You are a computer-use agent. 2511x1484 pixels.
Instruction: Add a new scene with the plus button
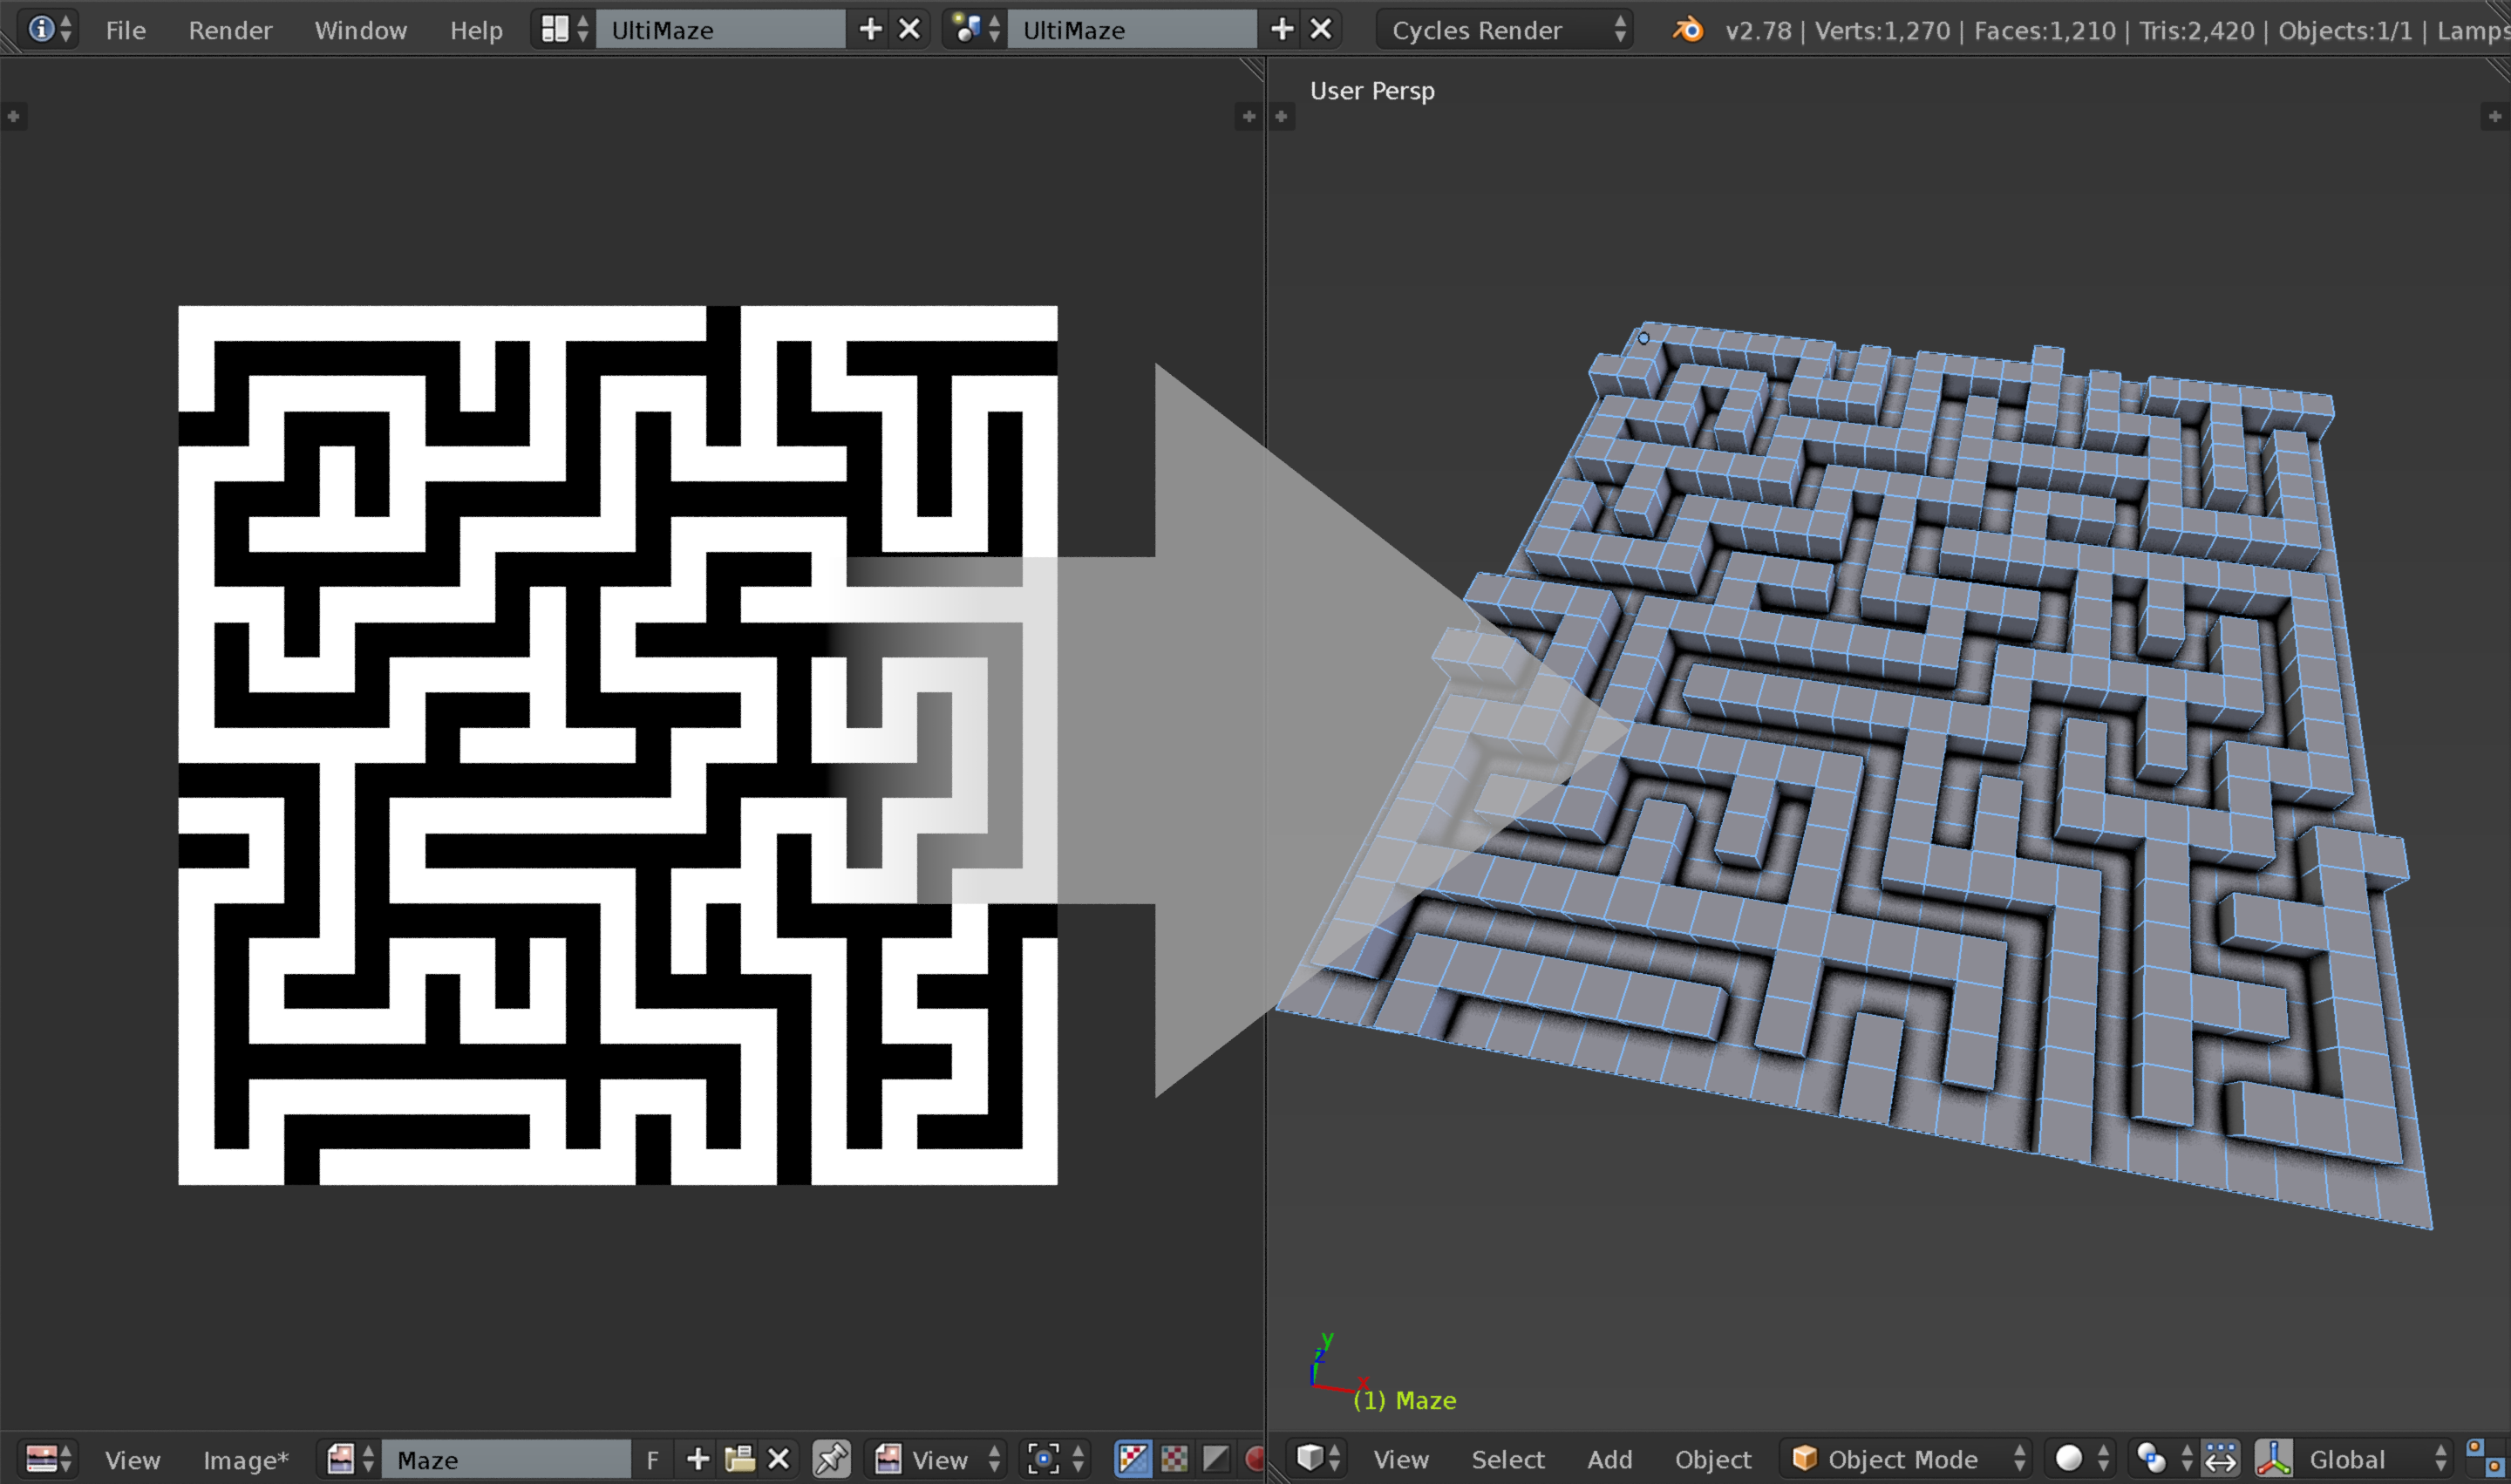[1282, 28]
